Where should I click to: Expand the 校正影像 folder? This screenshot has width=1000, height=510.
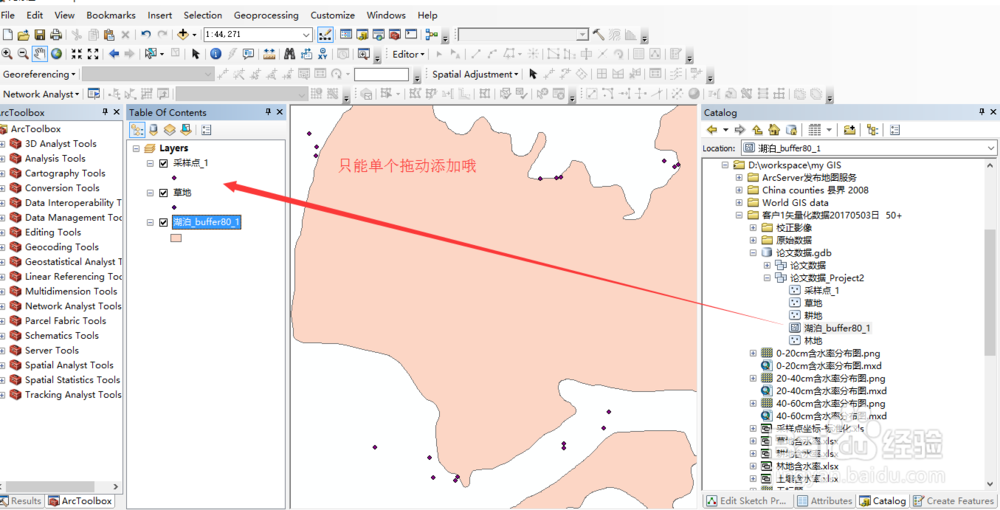tap(753, 228)
